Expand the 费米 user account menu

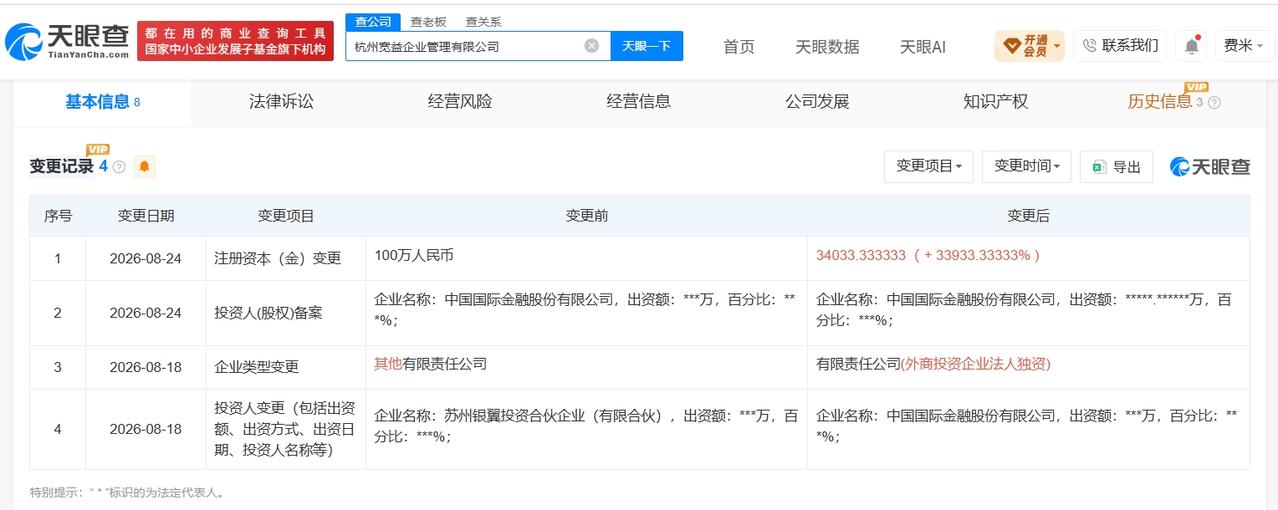click(1244, 46)
